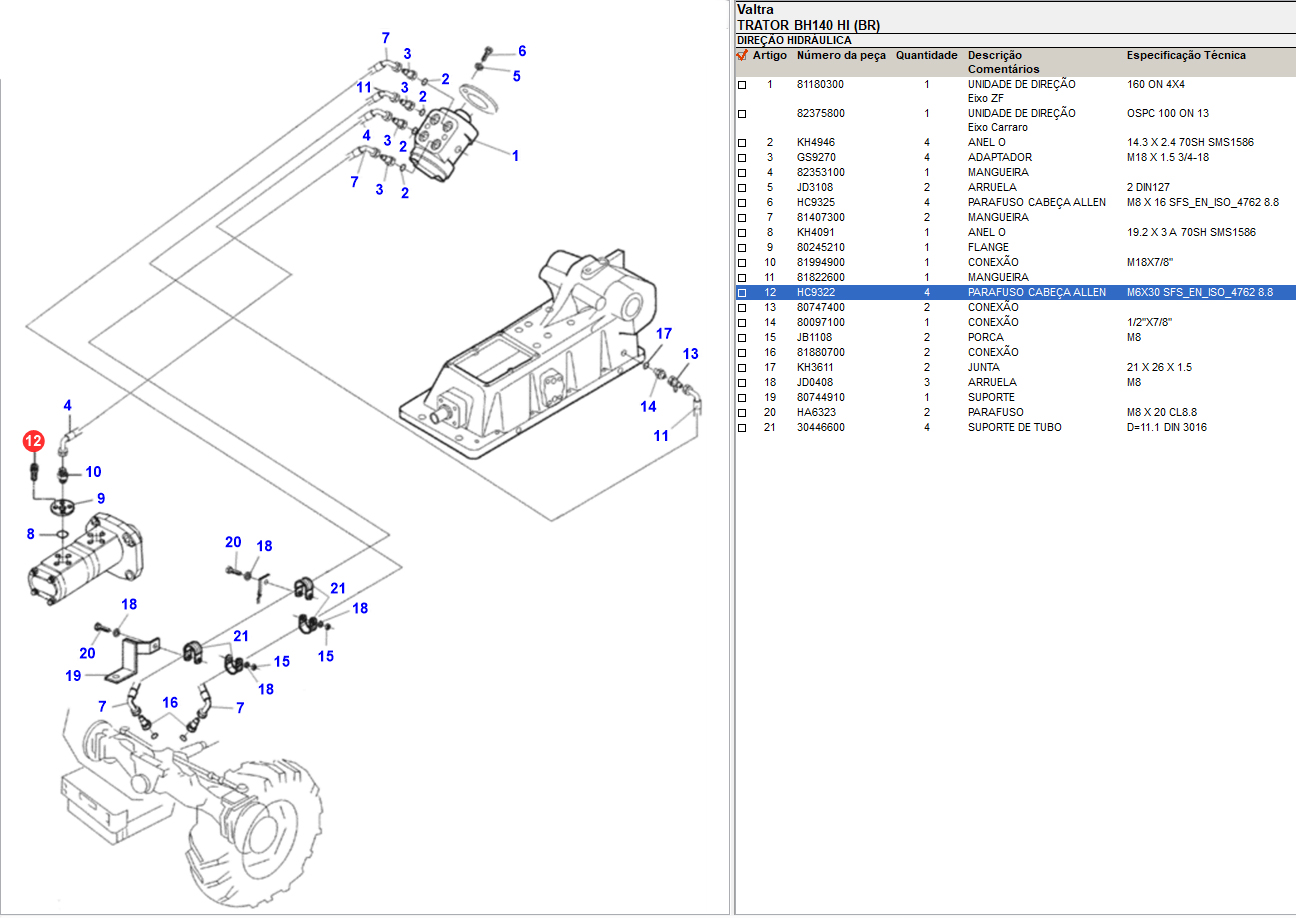Click callout 13 near the transmission housing

pos(690,354)
